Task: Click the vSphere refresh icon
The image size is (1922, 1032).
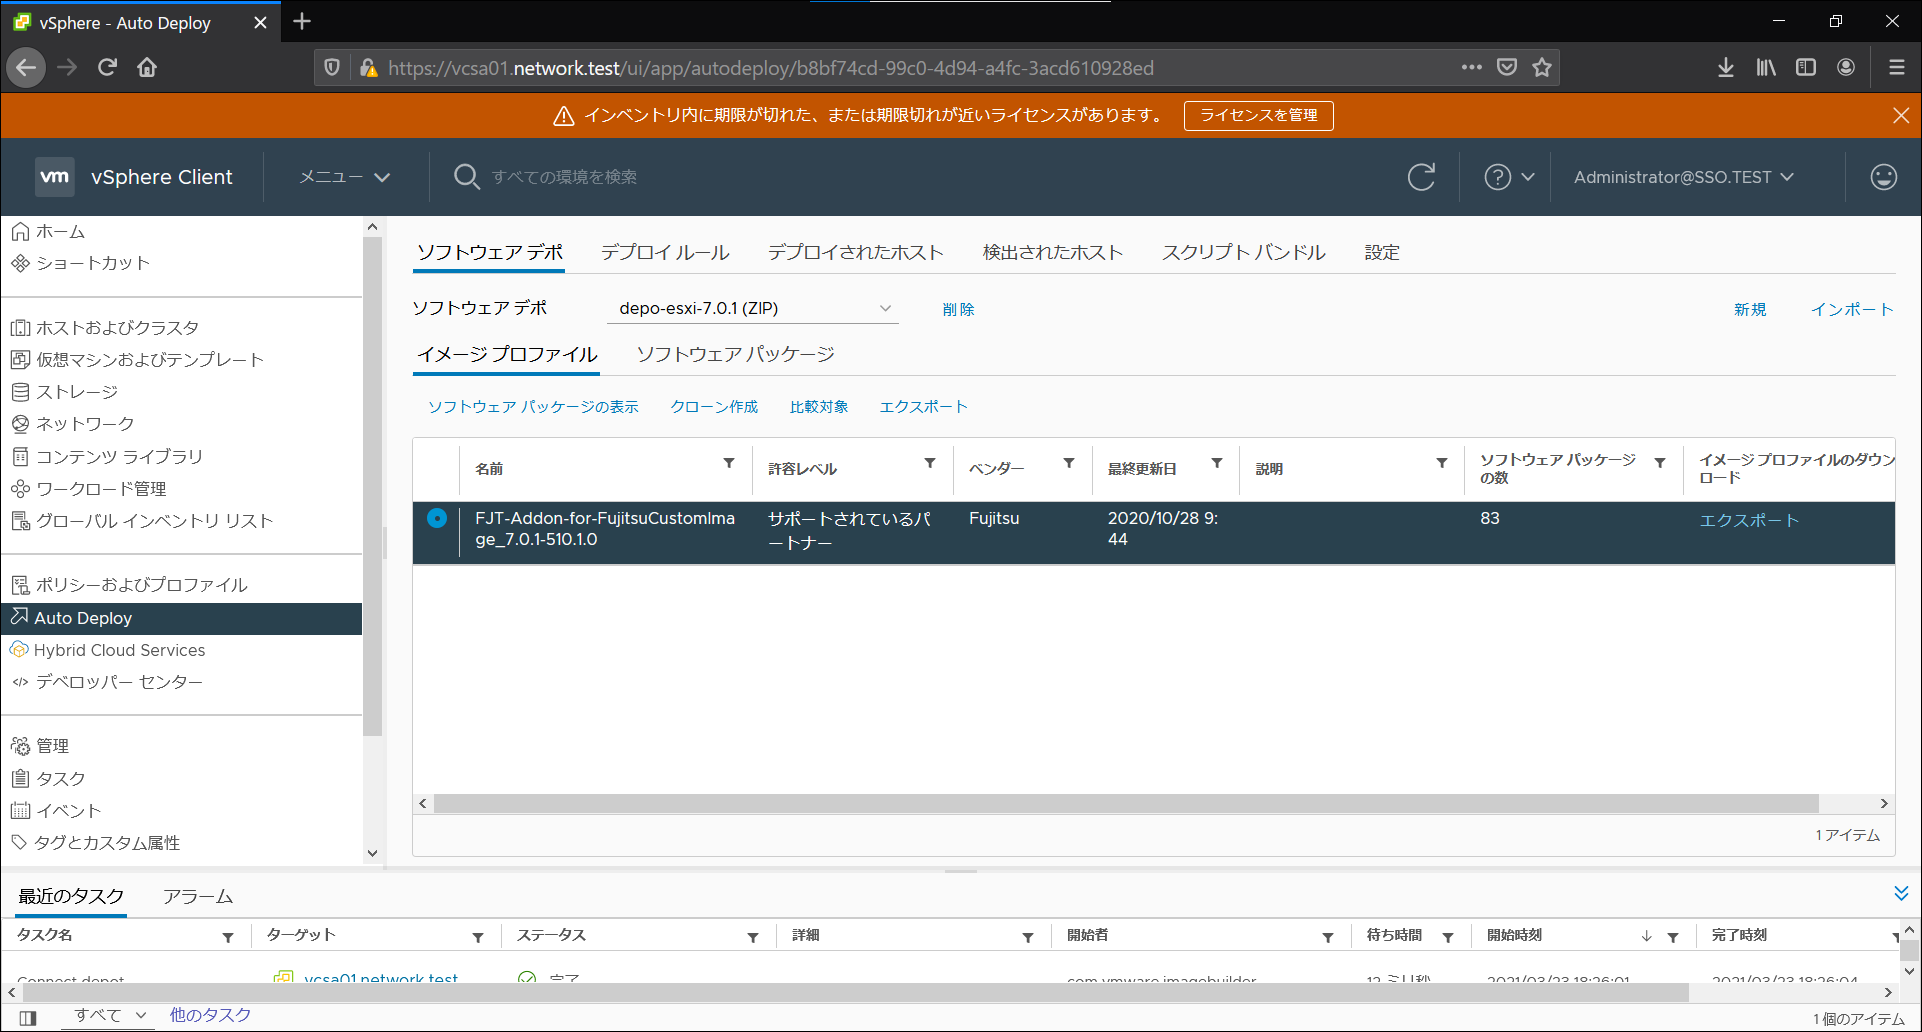Action: tap(1421, 177)
